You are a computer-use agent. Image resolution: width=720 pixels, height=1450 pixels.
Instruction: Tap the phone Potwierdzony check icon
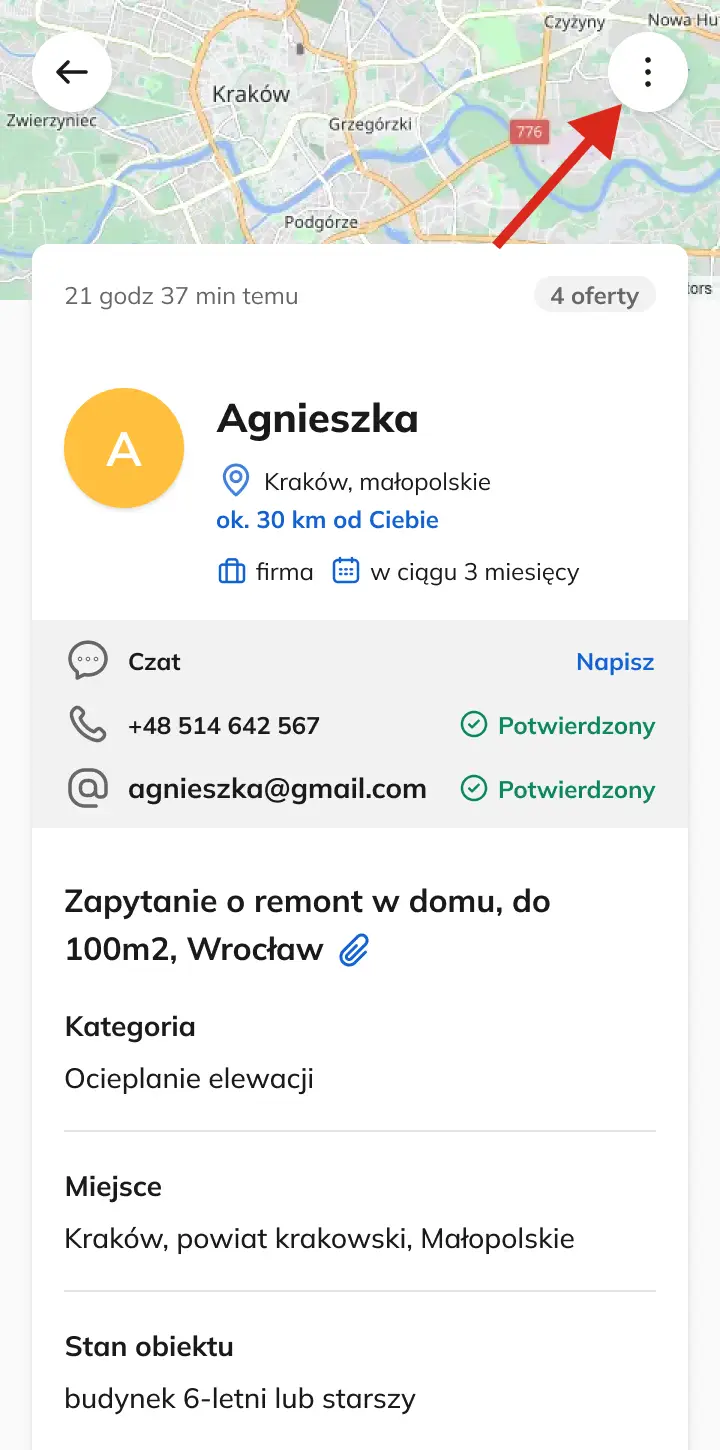(x=473, y=725)
